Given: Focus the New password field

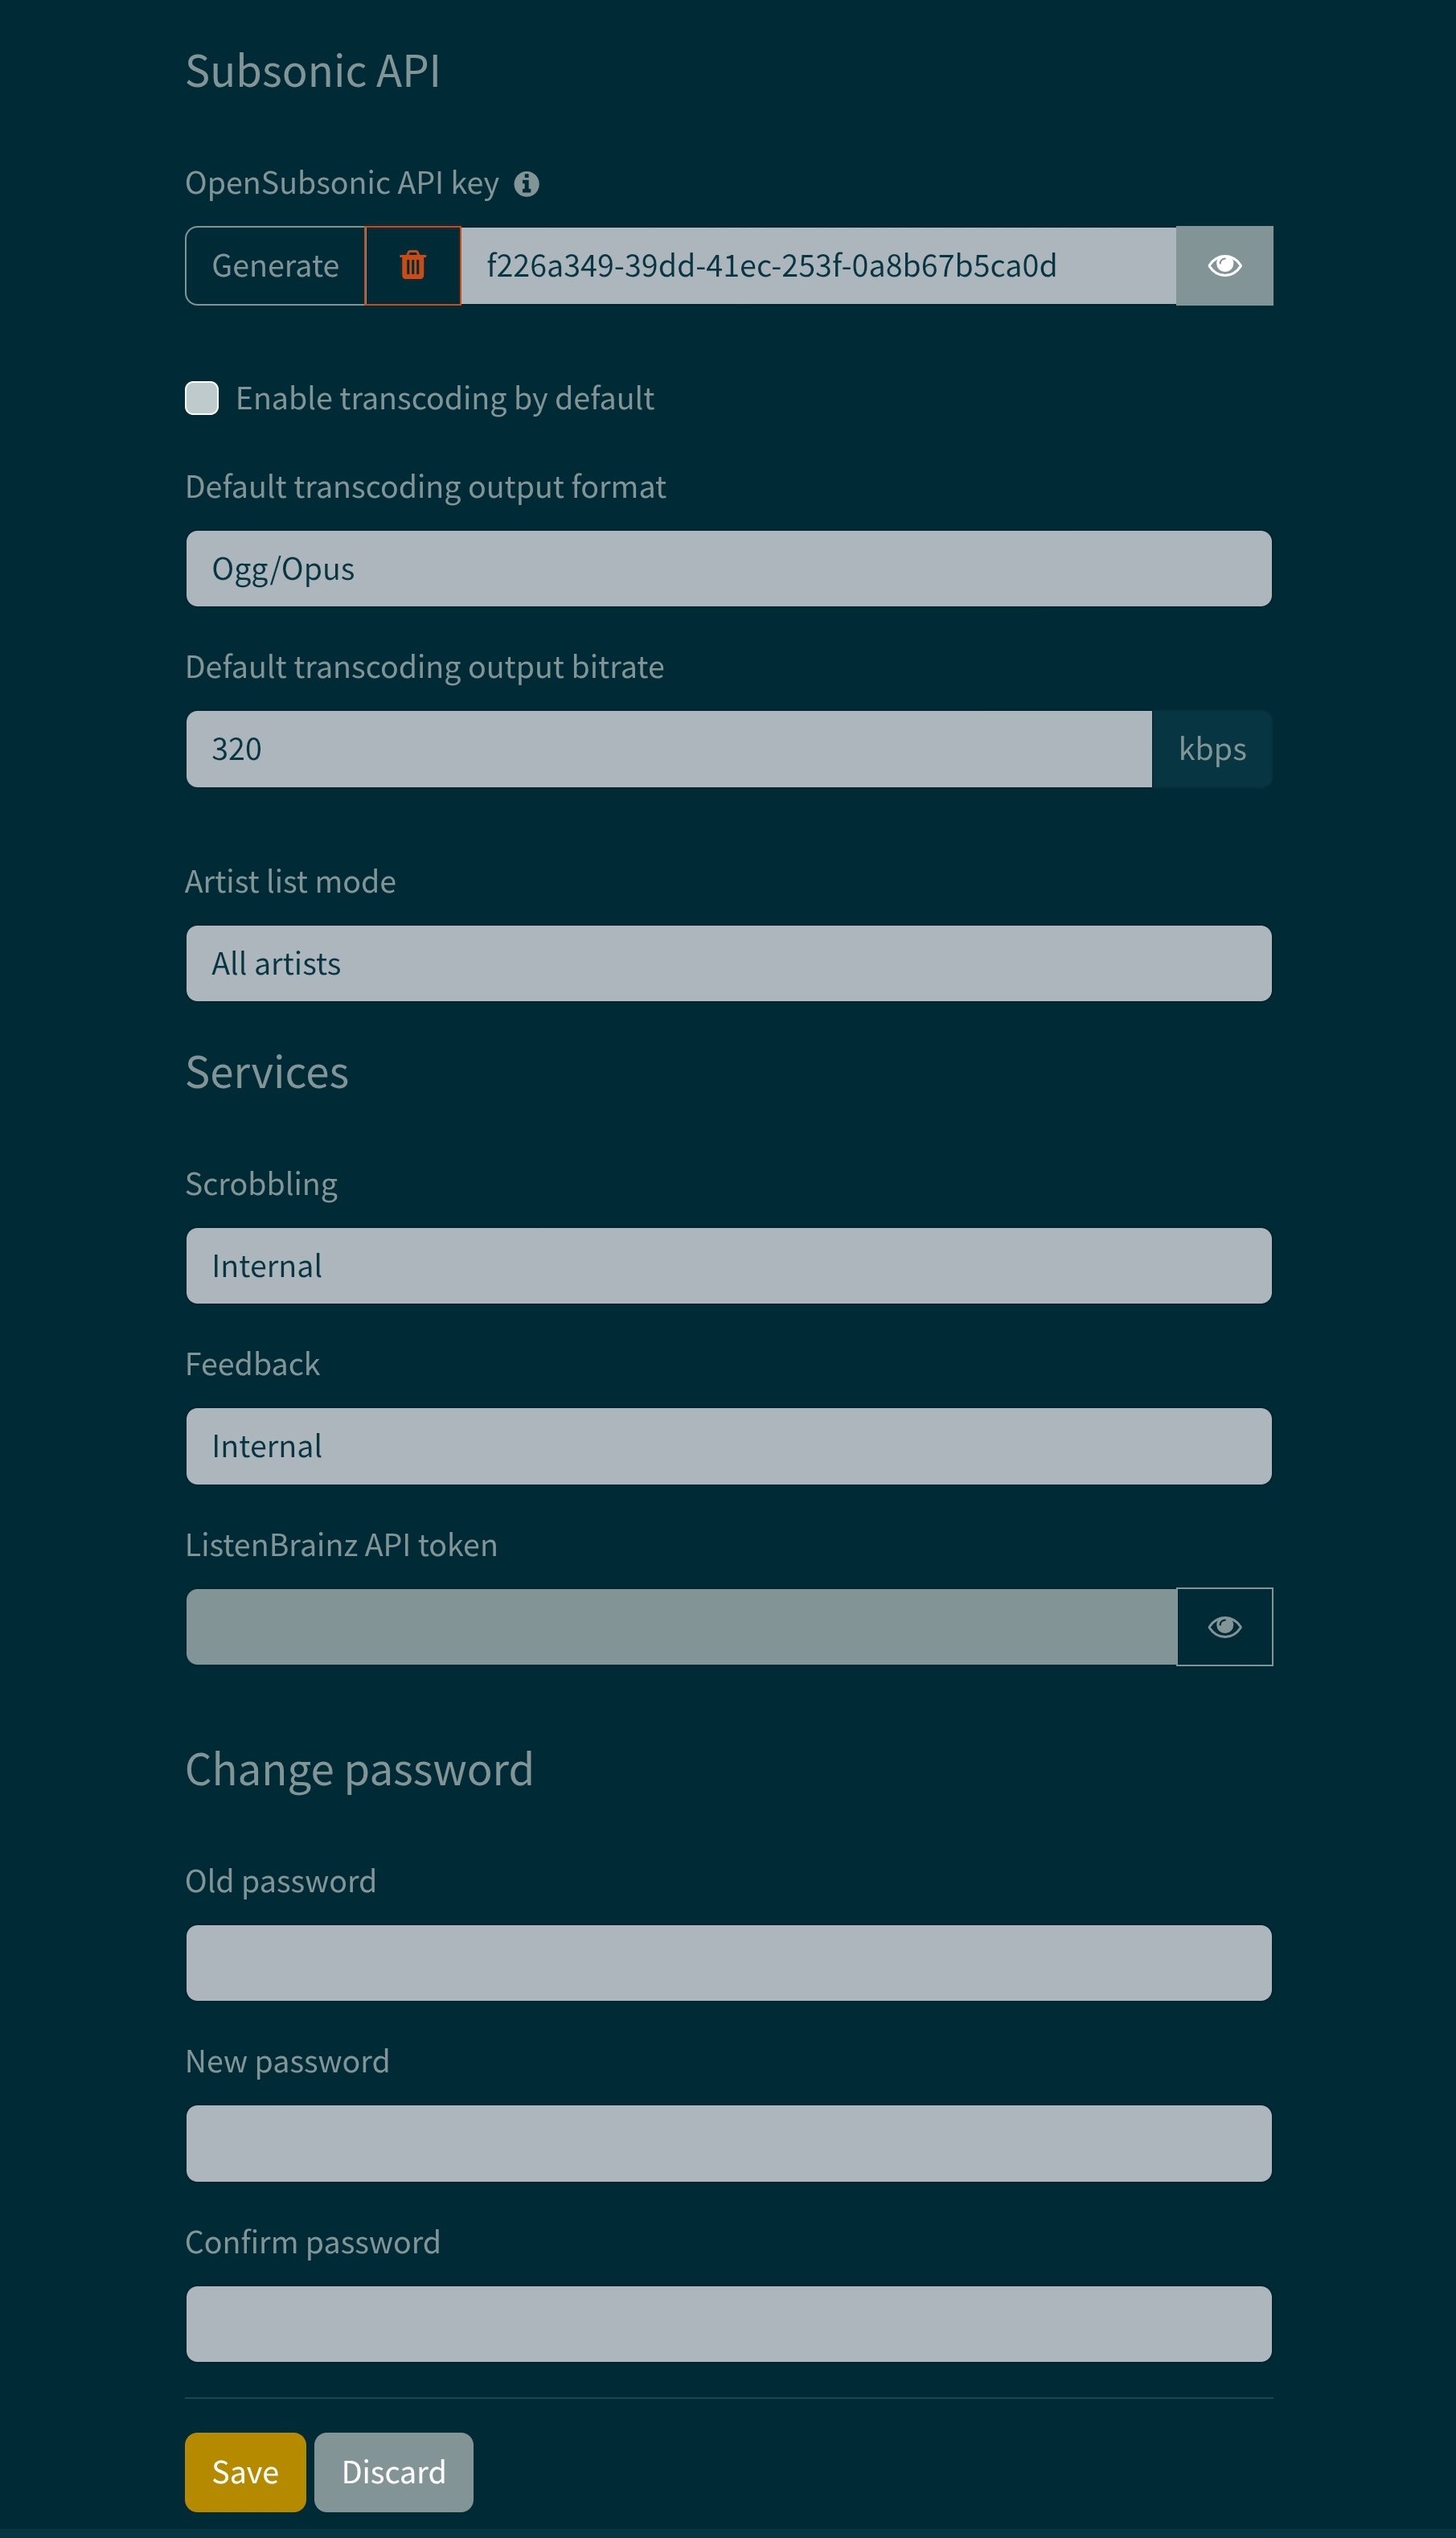Looking at the screenshot, I should [x=729, y=2144].
